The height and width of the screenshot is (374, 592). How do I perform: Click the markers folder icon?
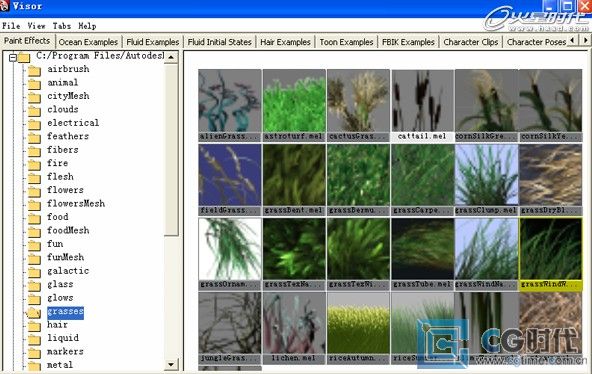(x=34, y=352)
